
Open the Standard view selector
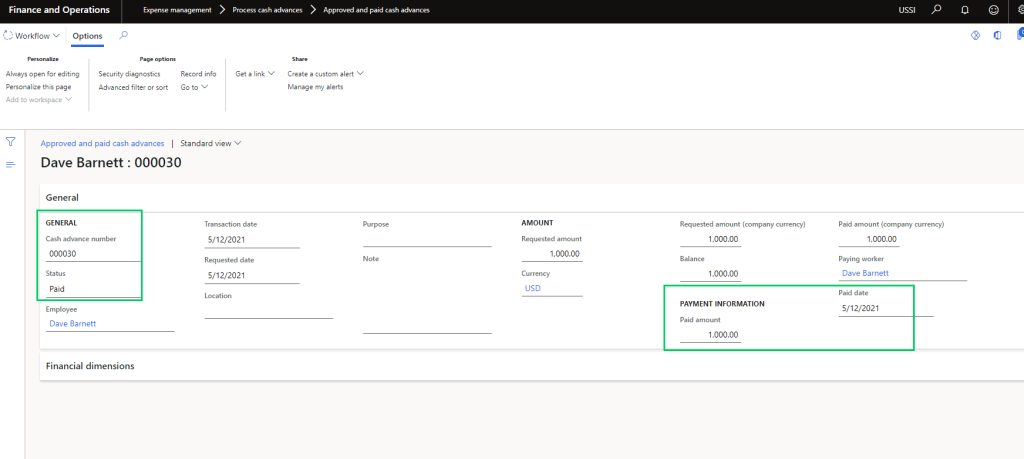[x=210, y=143]
